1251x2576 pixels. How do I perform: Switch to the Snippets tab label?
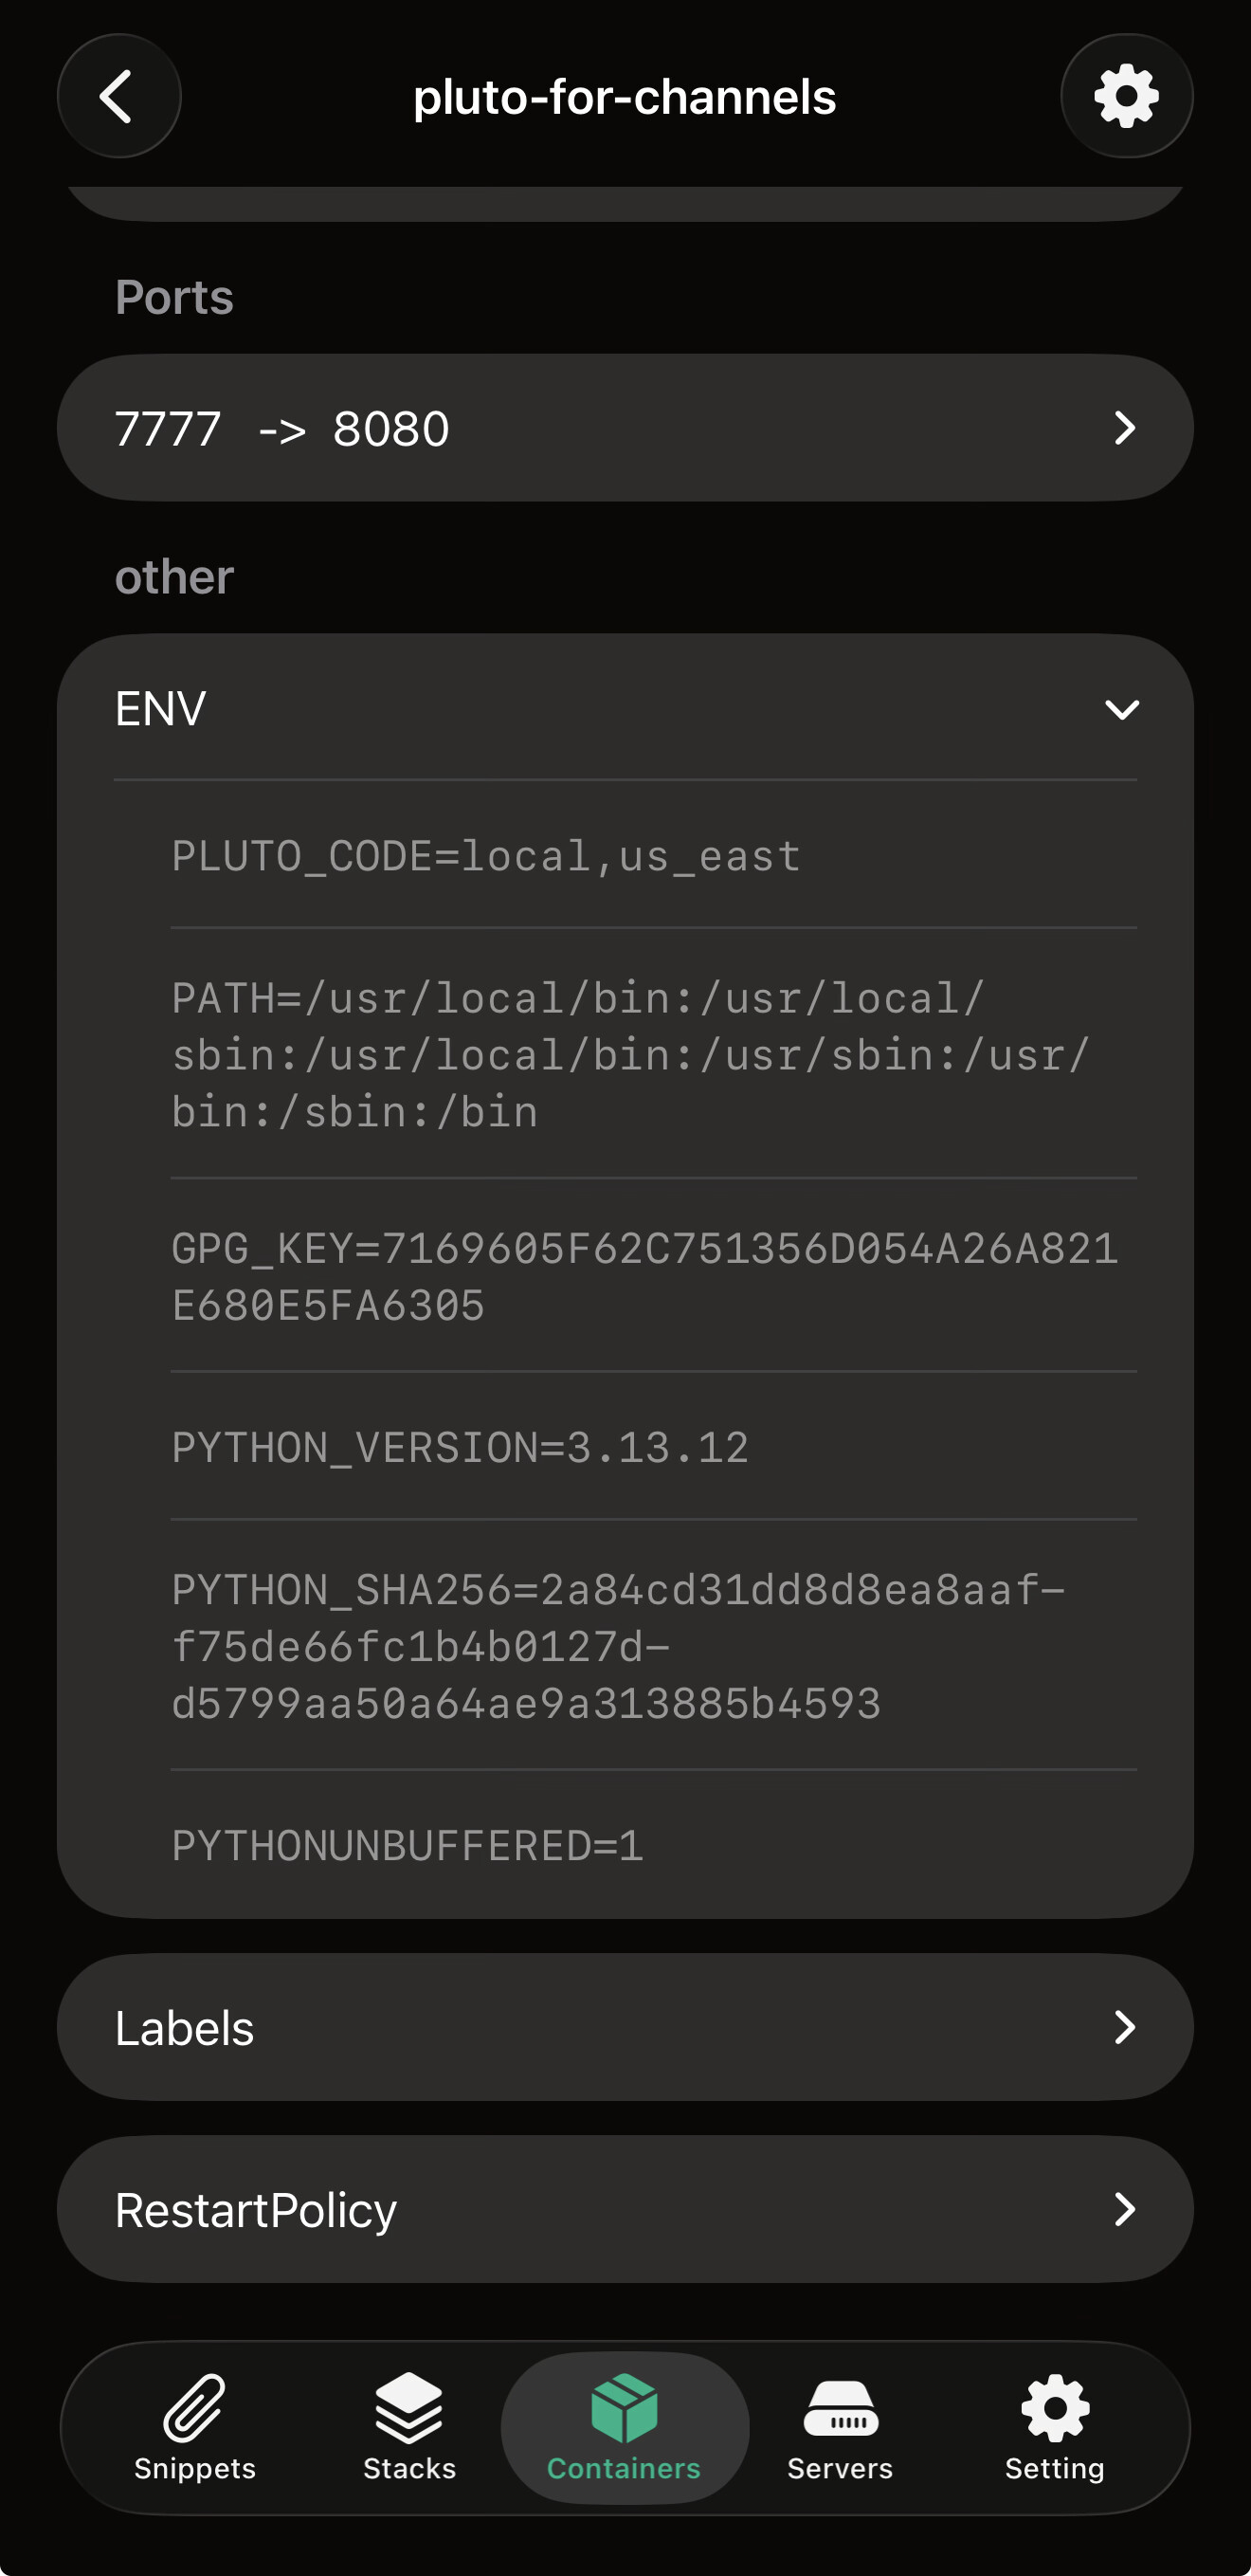pyautogui.click(x=195, y=2468)
